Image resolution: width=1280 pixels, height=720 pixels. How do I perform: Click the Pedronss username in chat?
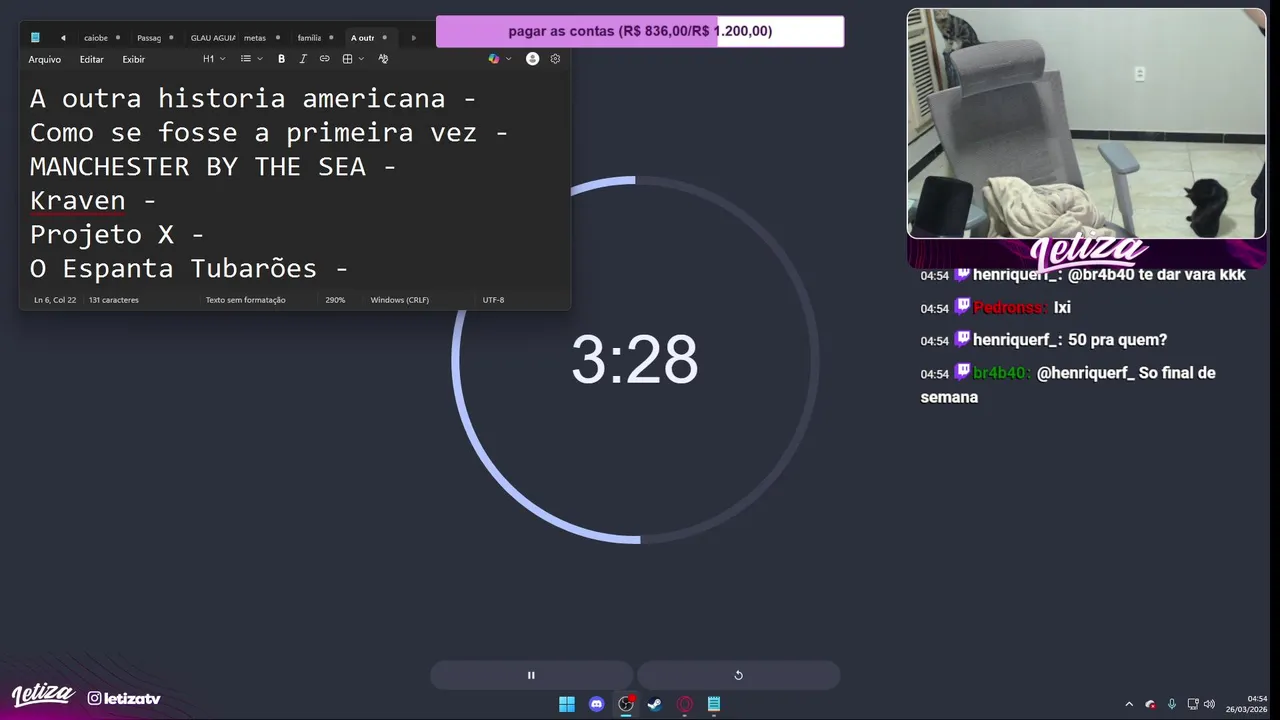coord(1010,307)
